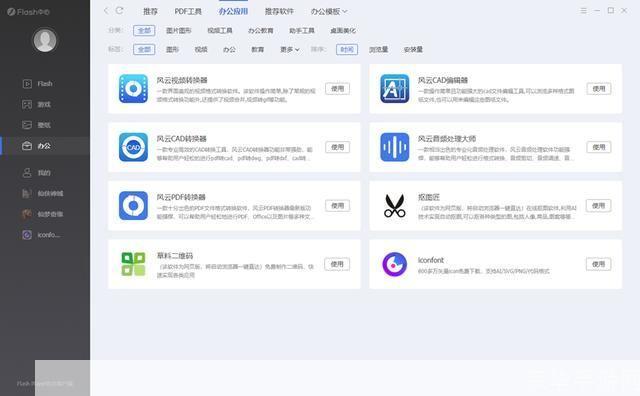This screenshot has height=396, width=640.
Task: Open the 草料二维码 title text
Action: 175,256
